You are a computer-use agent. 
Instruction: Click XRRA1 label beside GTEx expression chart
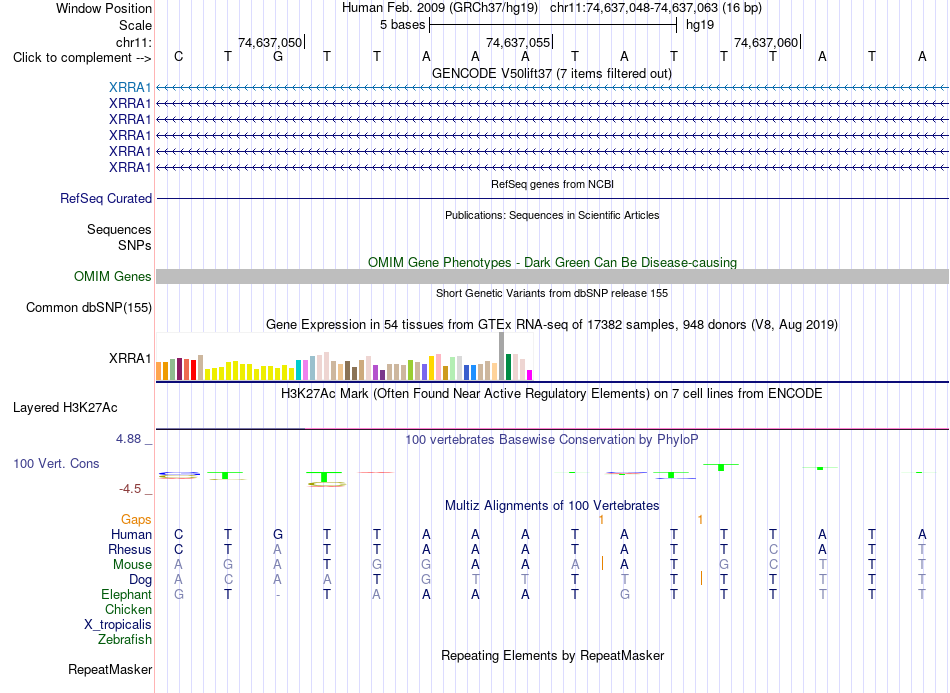[130, 358]
